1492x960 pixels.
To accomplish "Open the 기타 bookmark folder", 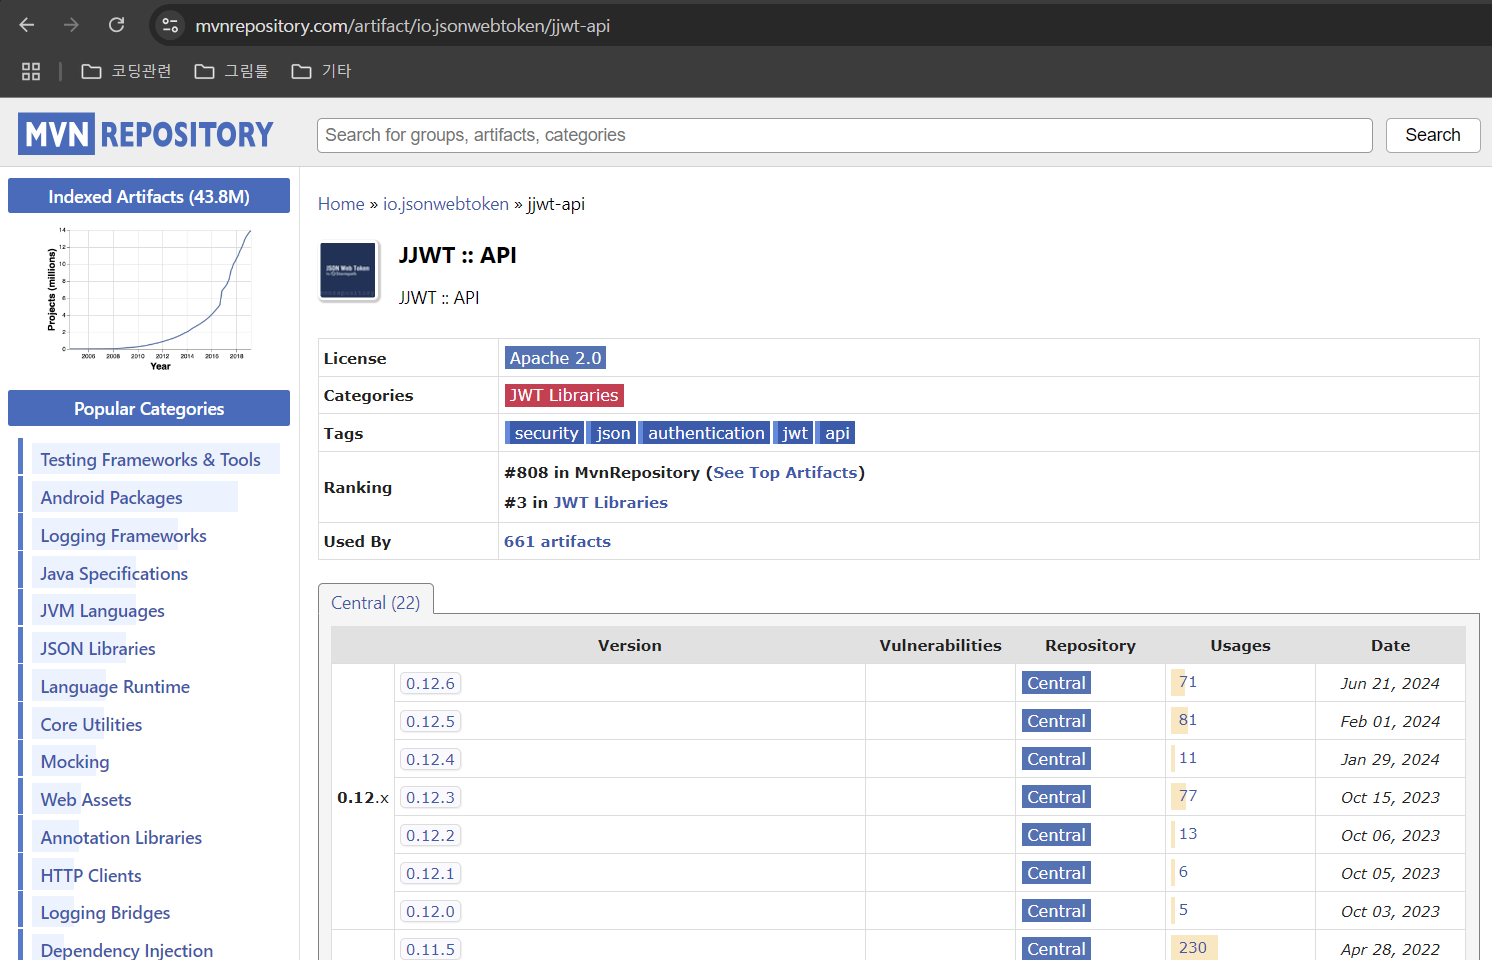I will (321, 71).
